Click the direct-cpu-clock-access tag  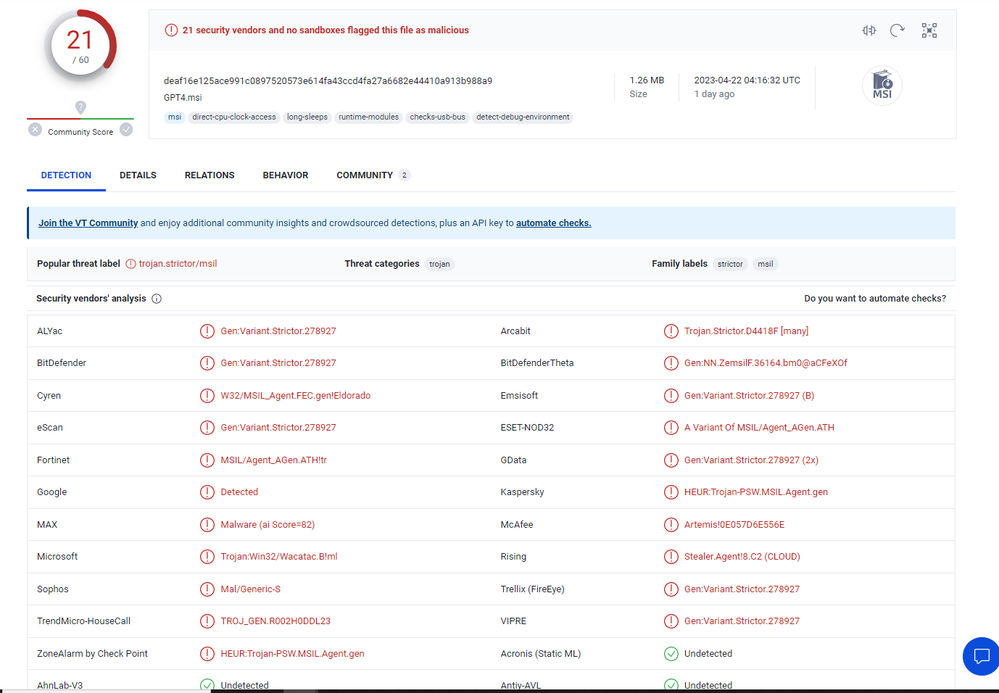pyautogui.click(x=234, y=117)
